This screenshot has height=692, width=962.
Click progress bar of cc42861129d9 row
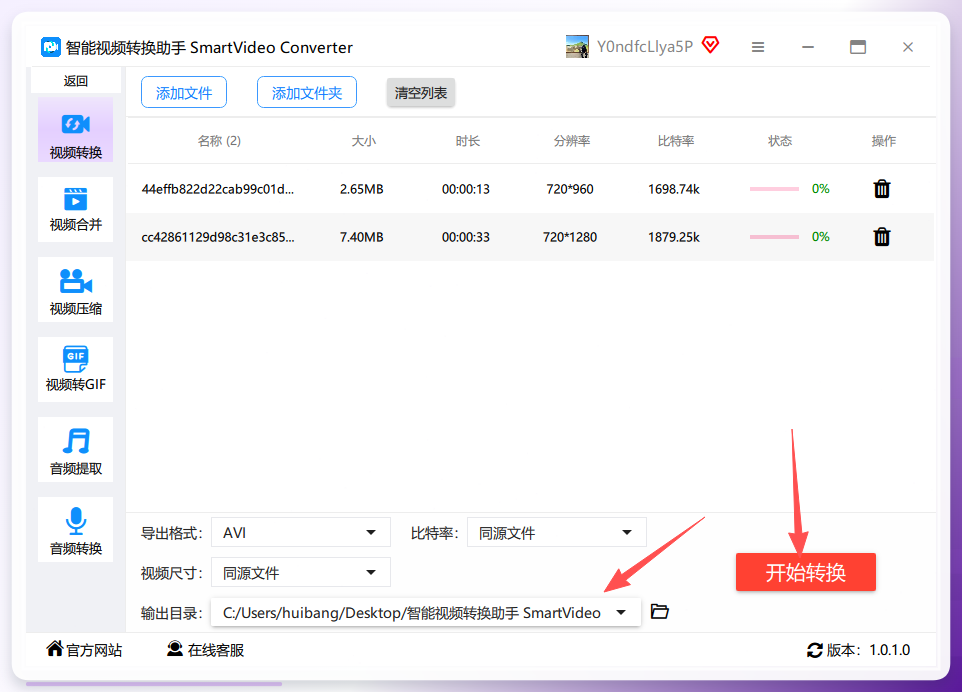(774, 237)
